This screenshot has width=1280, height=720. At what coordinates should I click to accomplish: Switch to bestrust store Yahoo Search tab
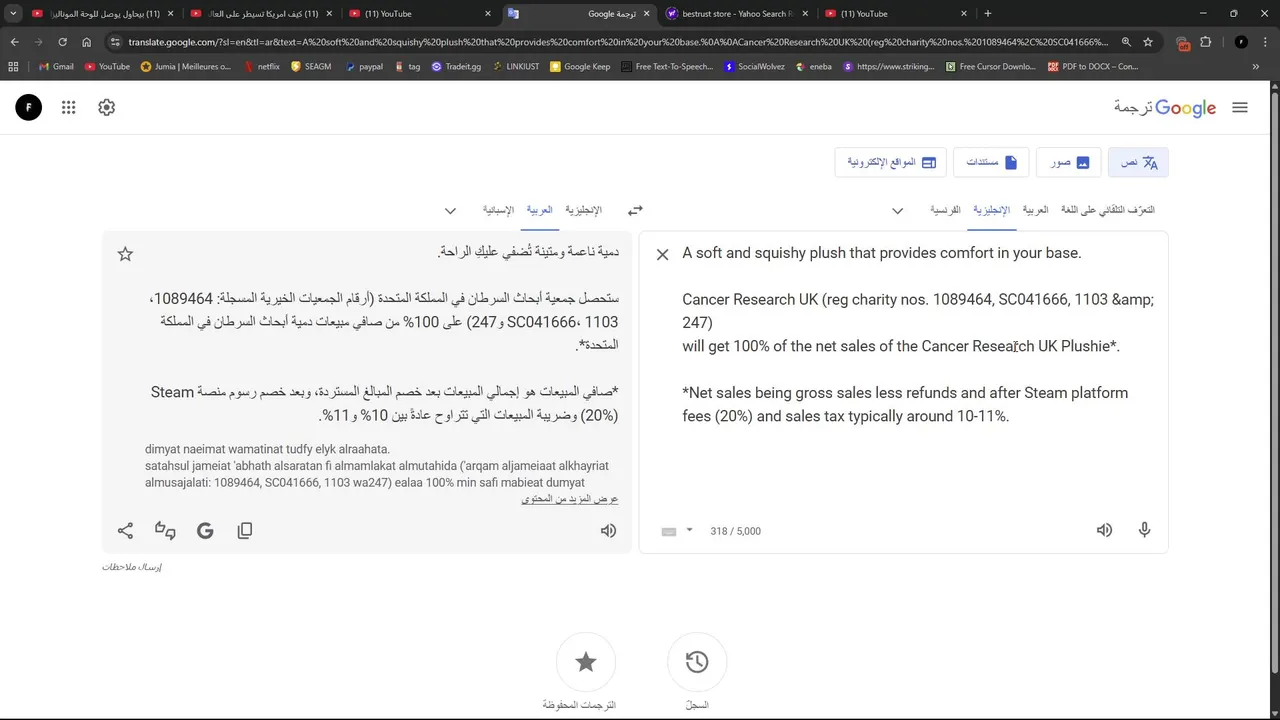click(x=736, y=14)
